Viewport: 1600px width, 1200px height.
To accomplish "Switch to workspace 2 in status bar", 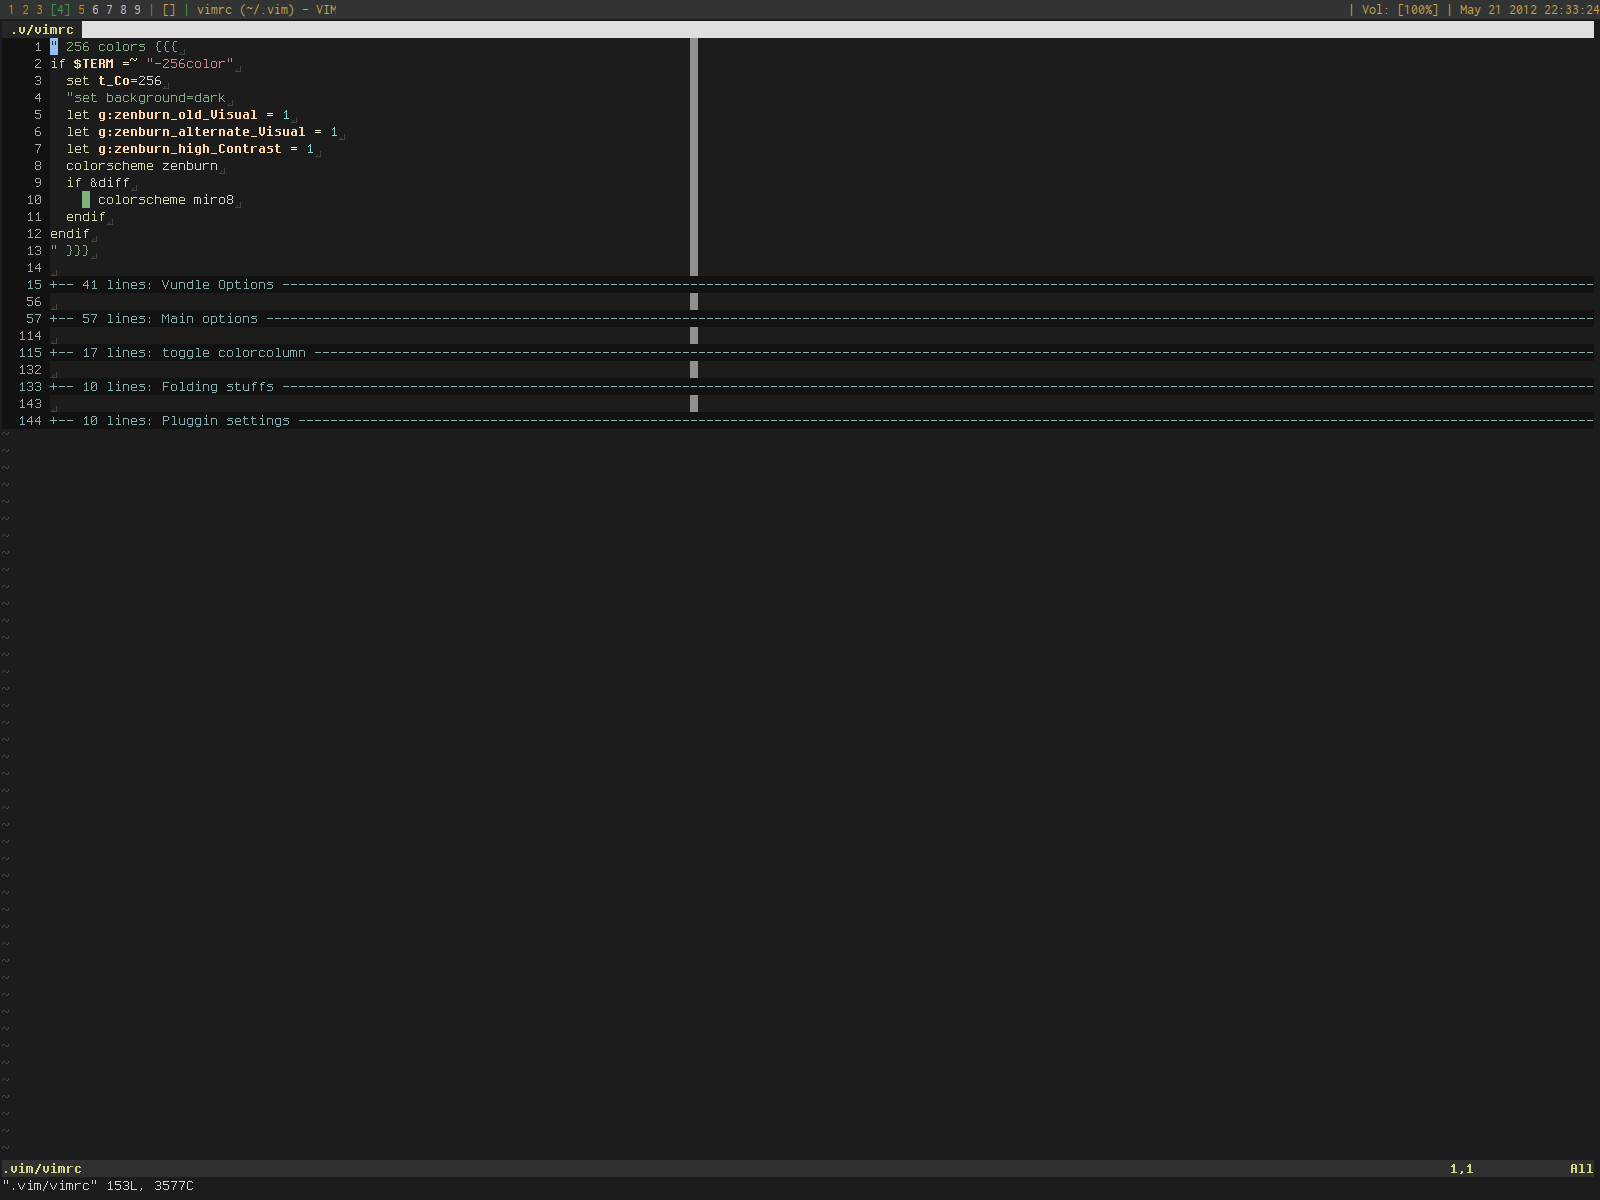I will click(x=25, y=10).
